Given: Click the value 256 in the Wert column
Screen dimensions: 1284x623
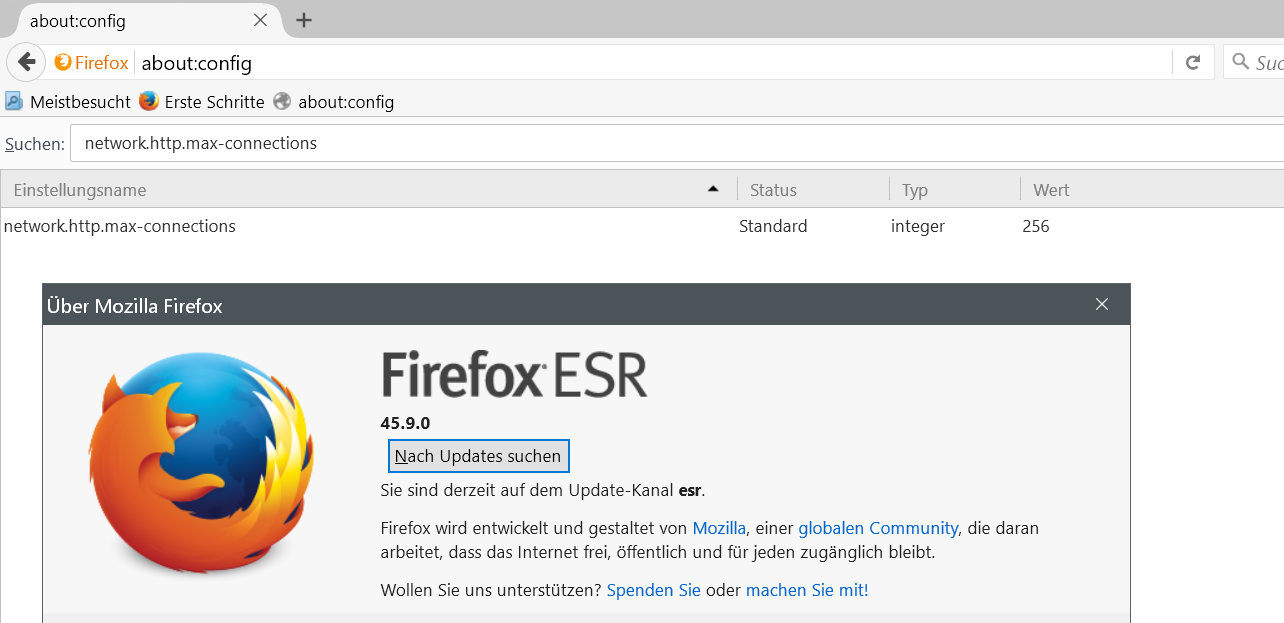Looking at the screenshot, I should pos(1036,226).
